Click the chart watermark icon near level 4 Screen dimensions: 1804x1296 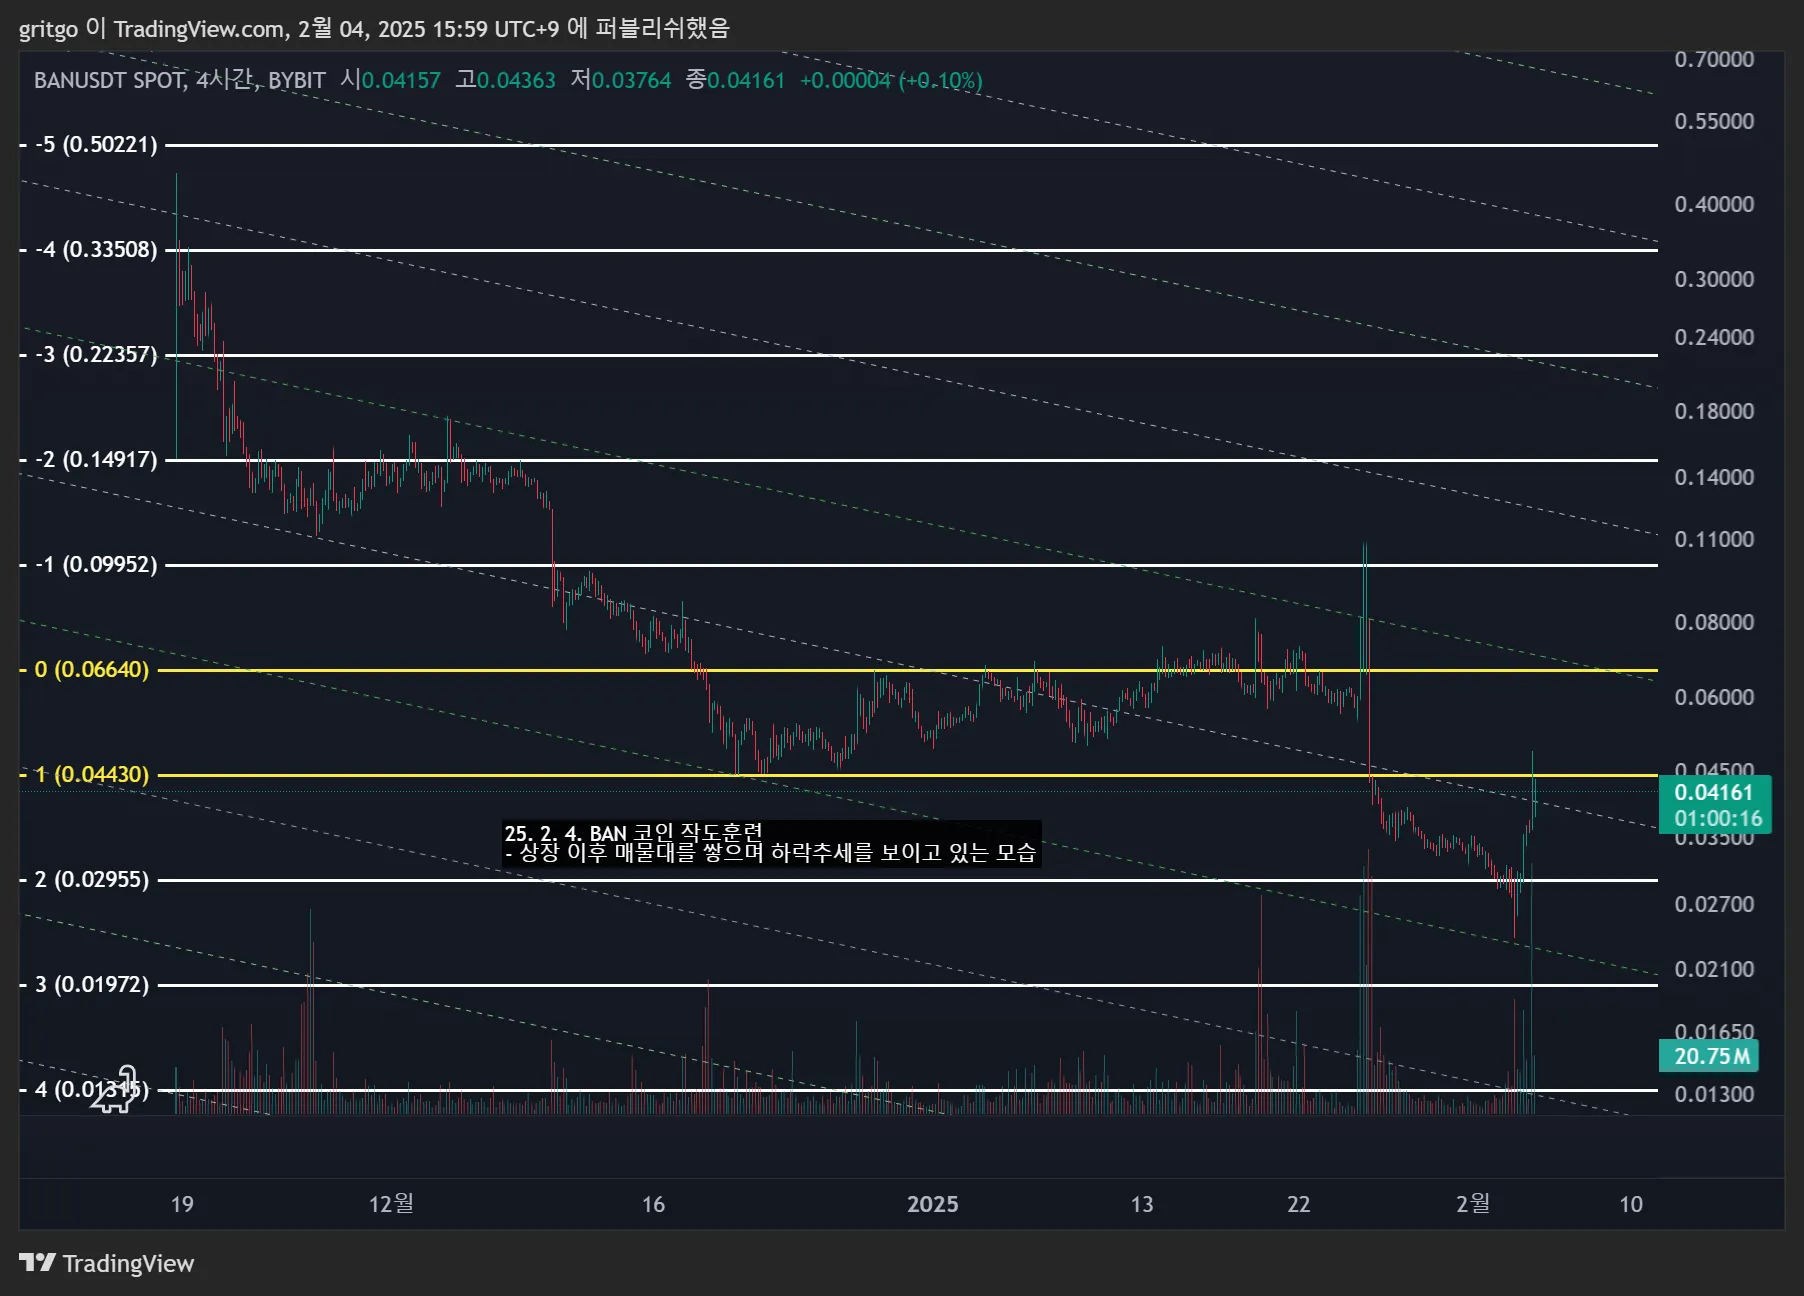115,1089
